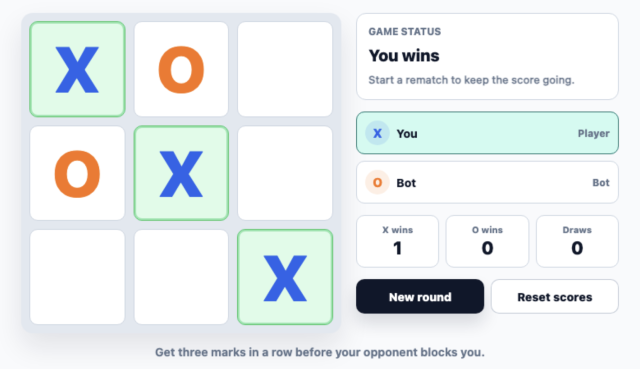Click the round O badge beside Bot
Viewport: 640px width, 369px height.
[377, 182]
